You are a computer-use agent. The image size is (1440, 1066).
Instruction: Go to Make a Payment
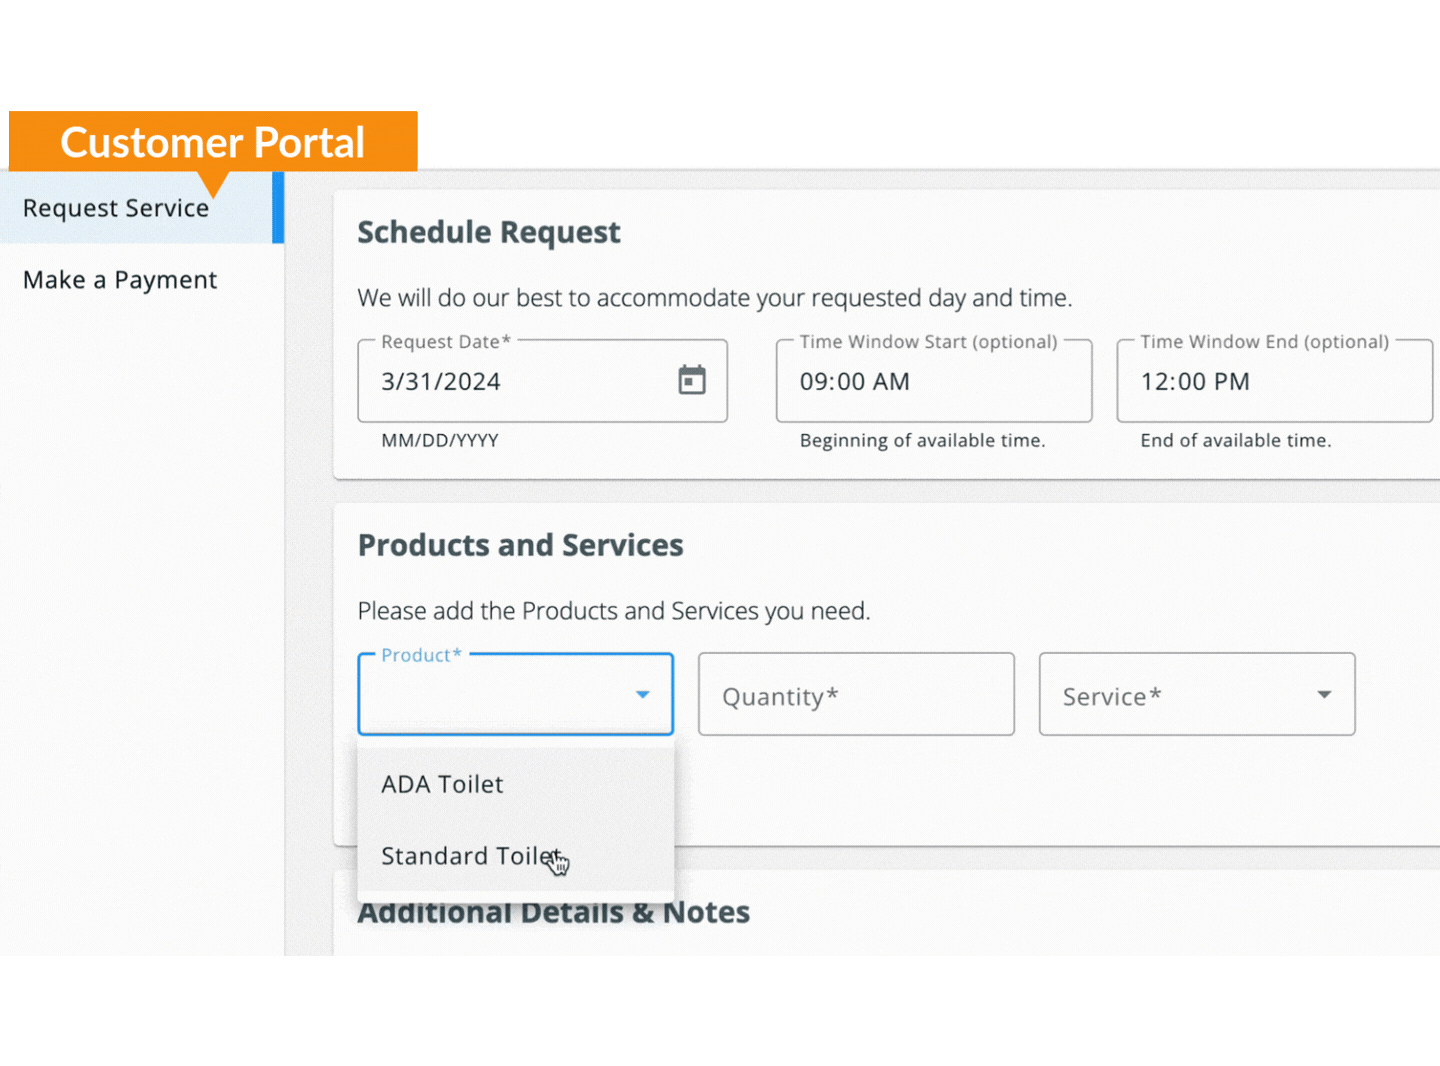coord(120,281)
